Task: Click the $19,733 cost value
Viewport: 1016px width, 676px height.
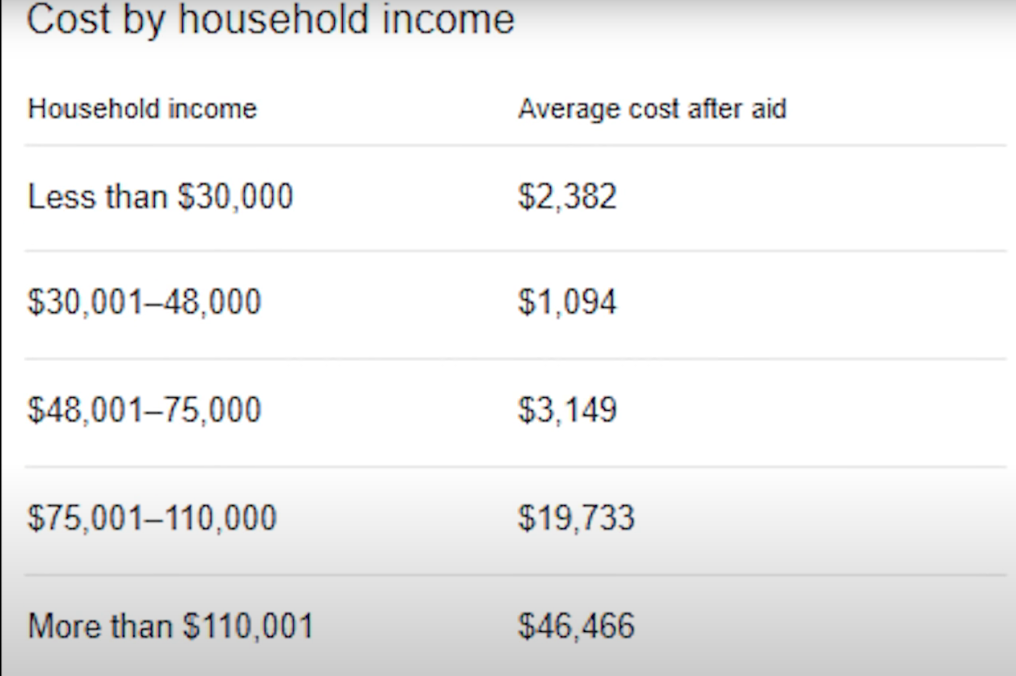Action: pyautogui.click(x=576, y=518)
